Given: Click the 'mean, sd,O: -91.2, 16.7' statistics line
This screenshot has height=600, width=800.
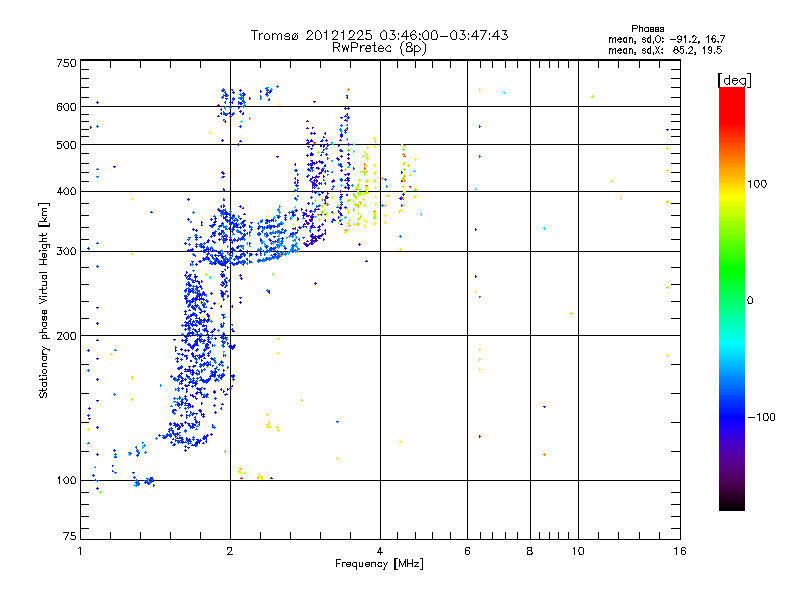Looking at the screenshot, I should tap(666, 39).
